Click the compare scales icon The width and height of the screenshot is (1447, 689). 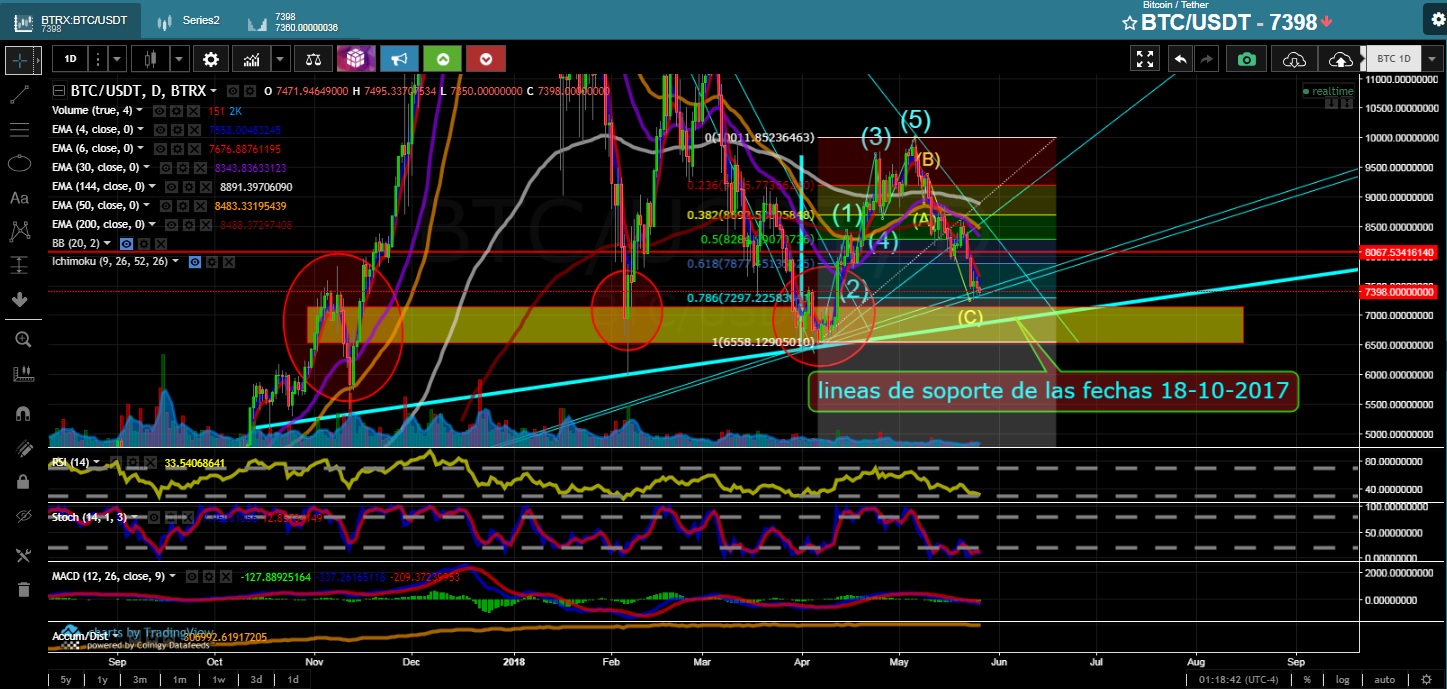coord(314,59)
